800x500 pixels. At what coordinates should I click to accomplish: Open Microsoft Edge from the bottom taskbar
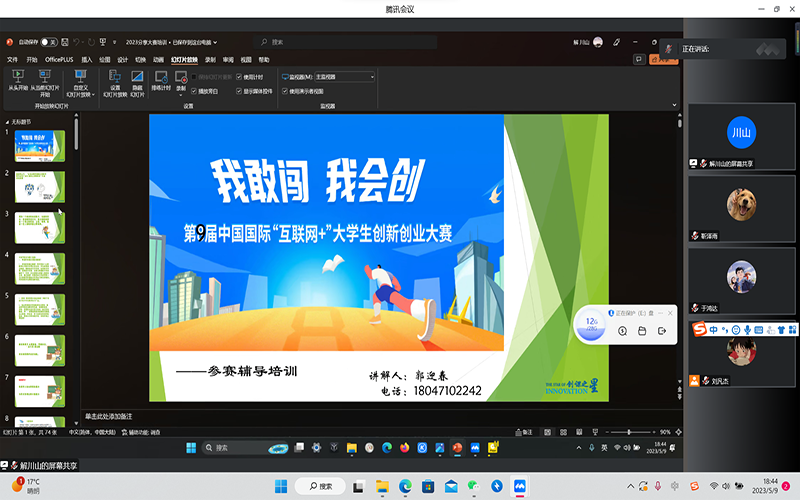coord(405,486)
